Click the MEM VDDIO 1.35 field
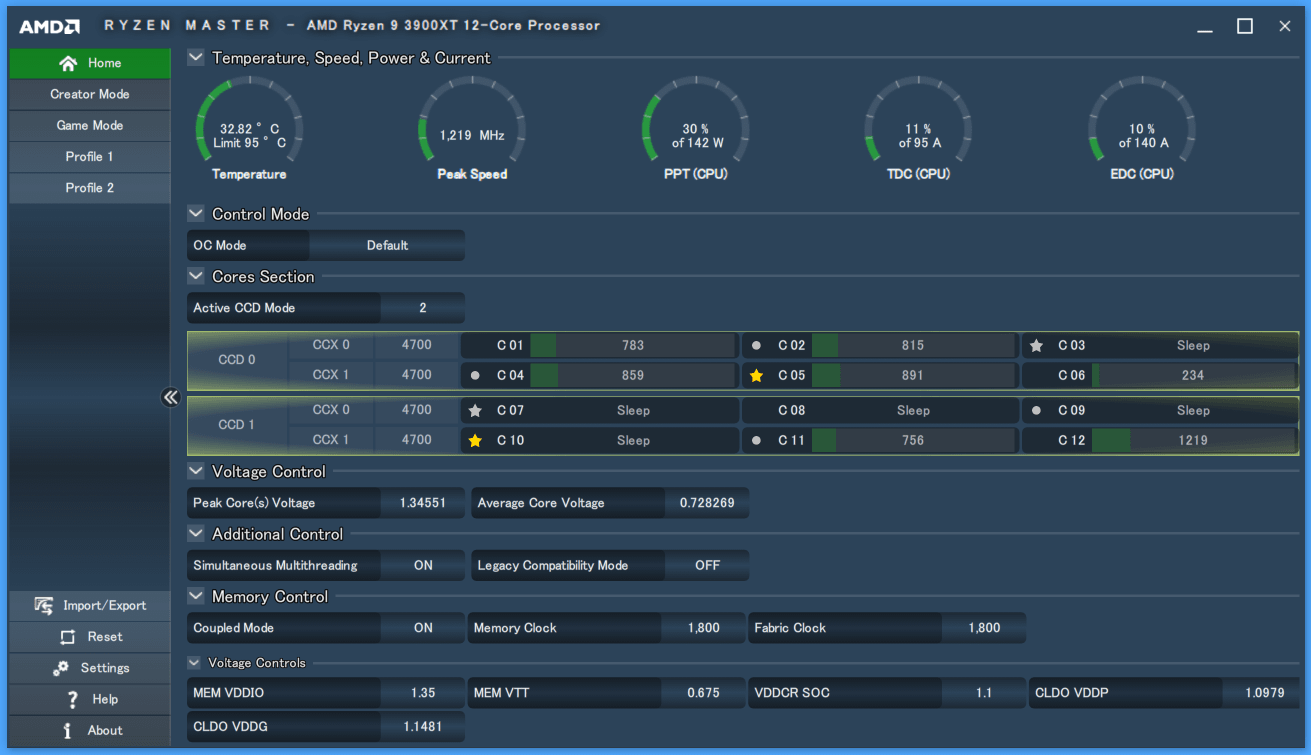Image resolution: width=1311 pixels, height=755 pixels. pos(423,692)
